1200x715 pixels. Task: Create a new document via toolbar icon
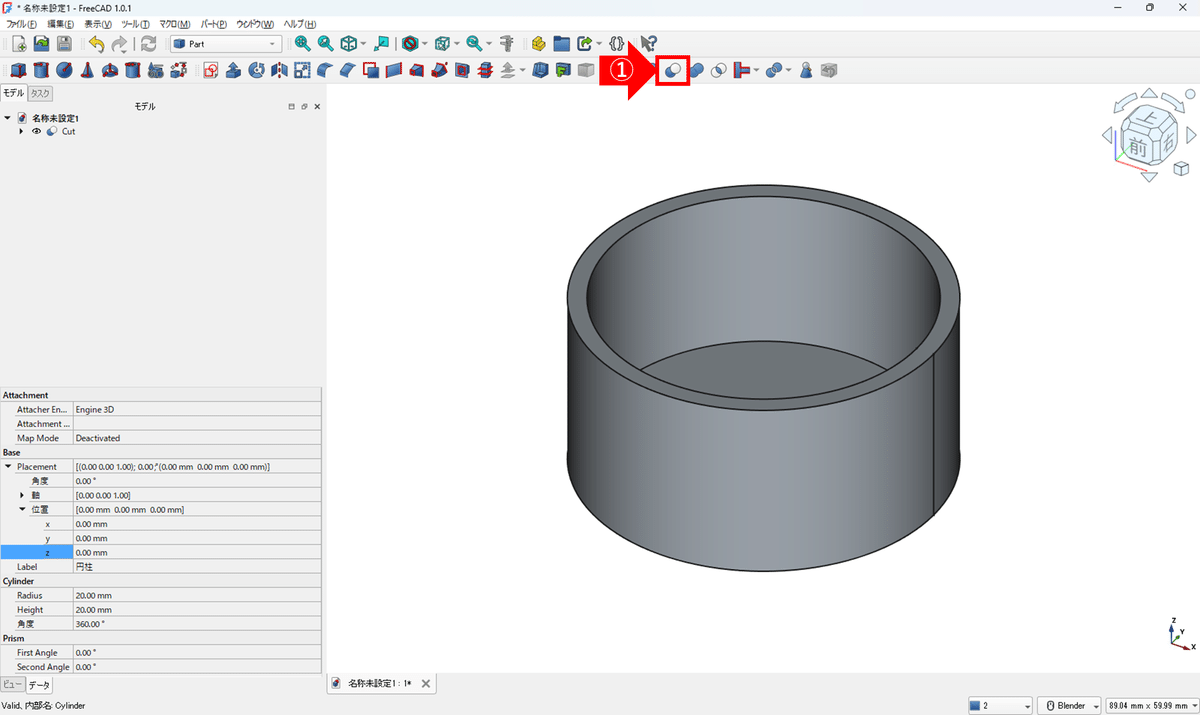[x=19, y=44]
